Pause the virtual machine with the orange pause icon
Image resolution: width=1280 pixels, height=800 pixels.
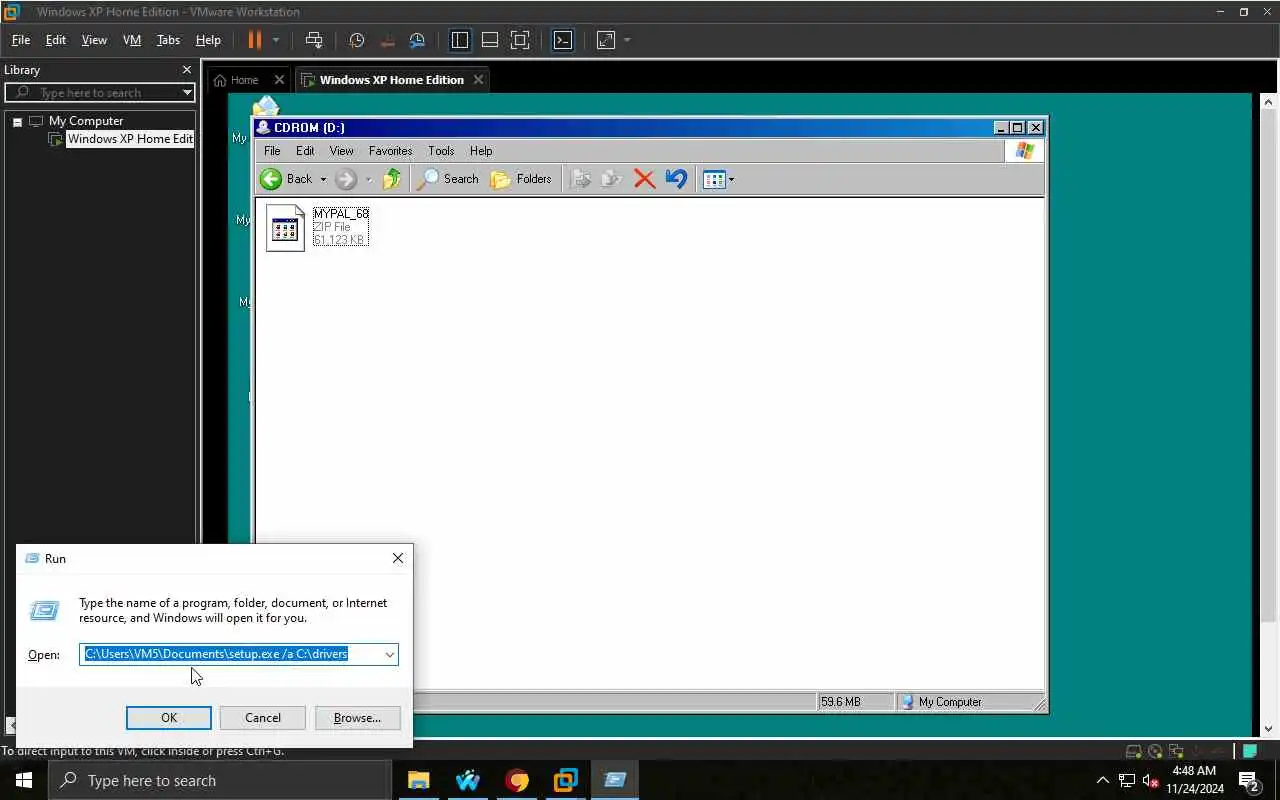click(x=254, y=40)
